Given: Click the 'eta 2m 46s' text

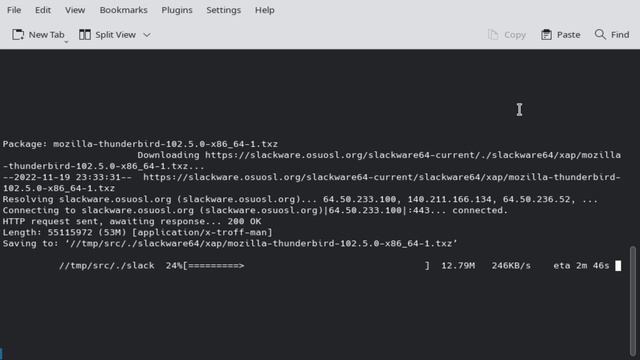Looking at the screenshot, I should coord(581,266).
